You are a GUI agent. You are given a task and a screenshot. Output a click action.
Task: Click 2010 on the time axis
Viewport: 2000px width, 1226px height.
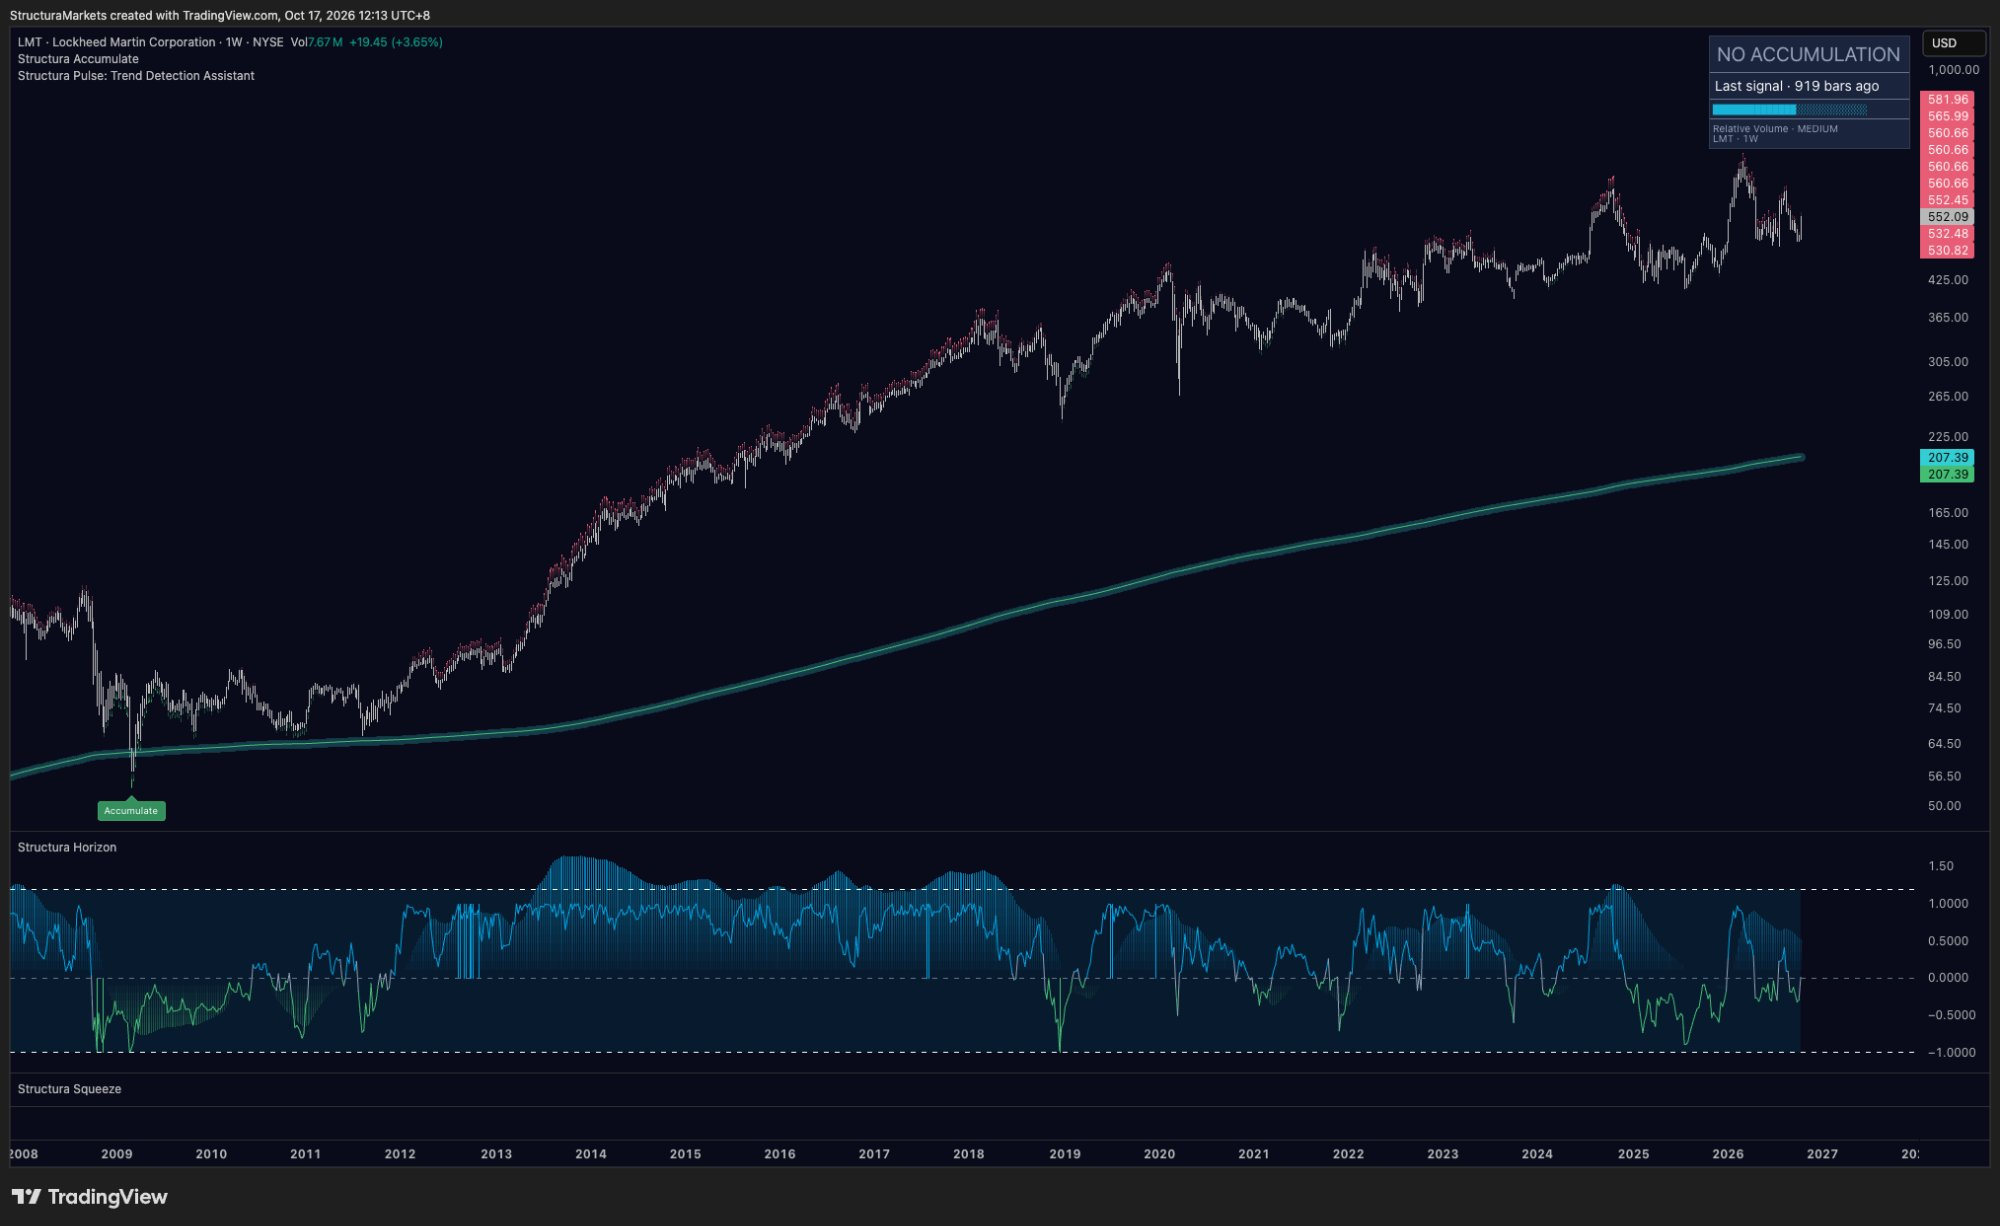coord(211,1154)
